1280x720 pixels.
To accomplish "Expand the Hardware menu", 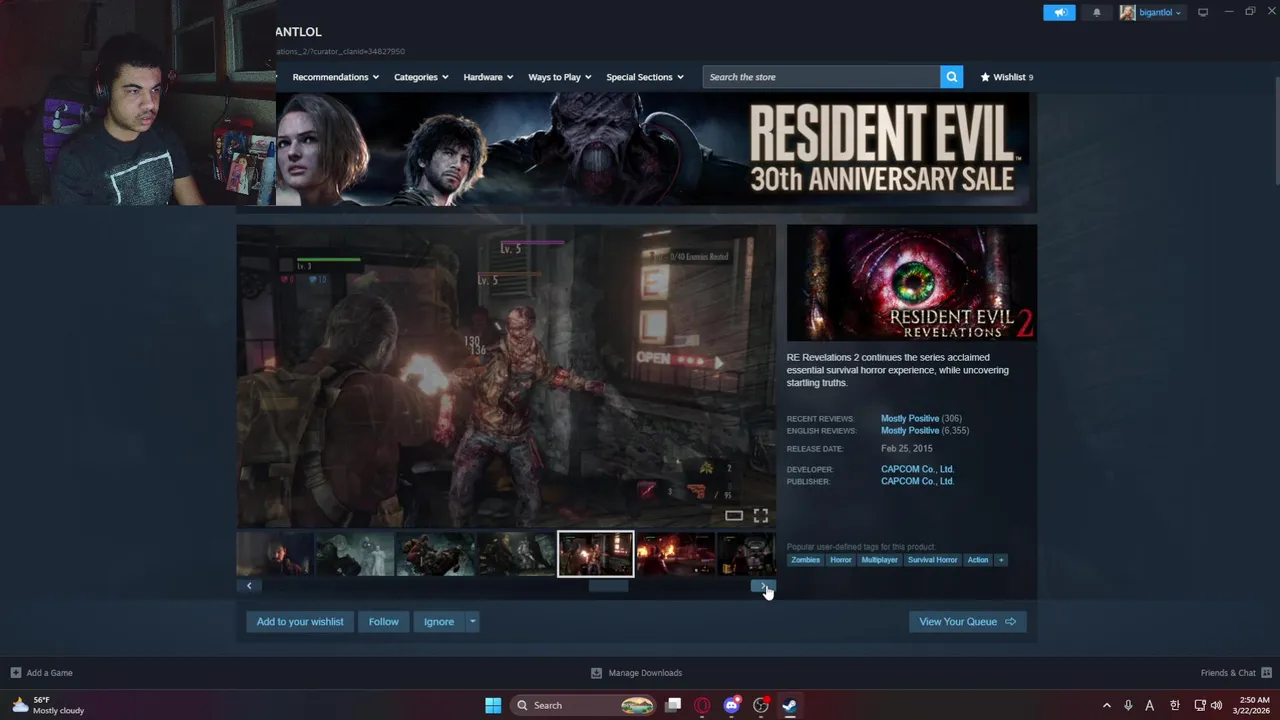I will click(x=488, y=77).
